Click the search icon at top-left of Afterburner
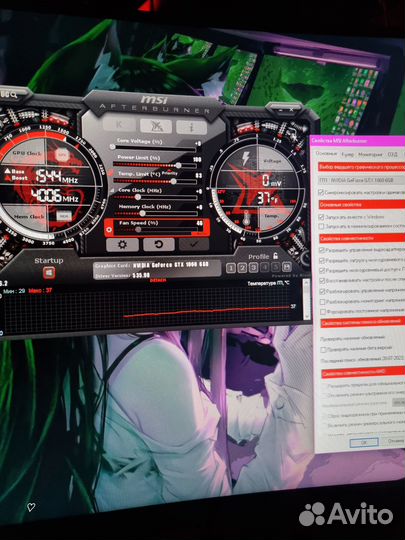405x540 pixels. coord(14,95)
